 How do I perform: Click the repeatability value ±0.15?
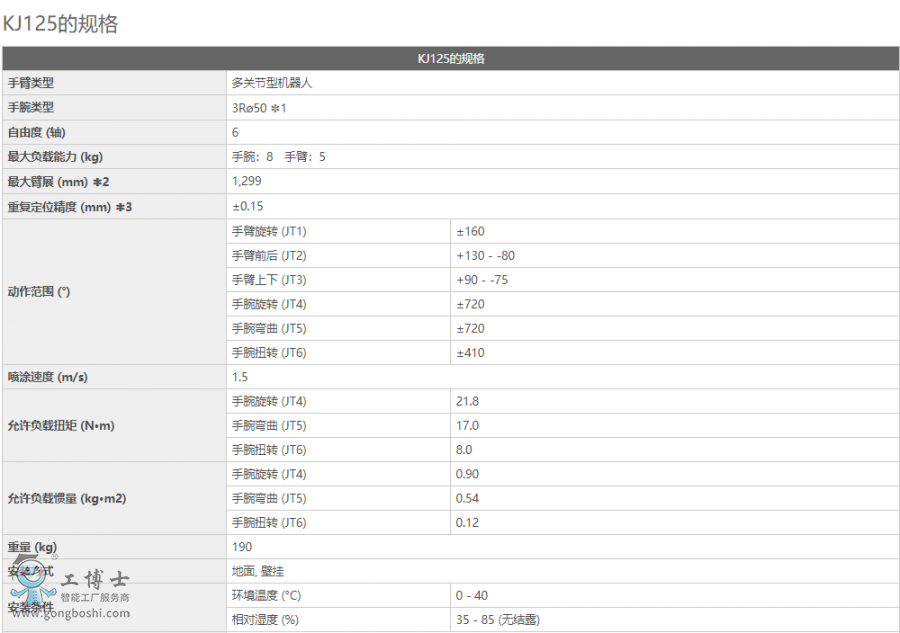[x=247, y=206]
